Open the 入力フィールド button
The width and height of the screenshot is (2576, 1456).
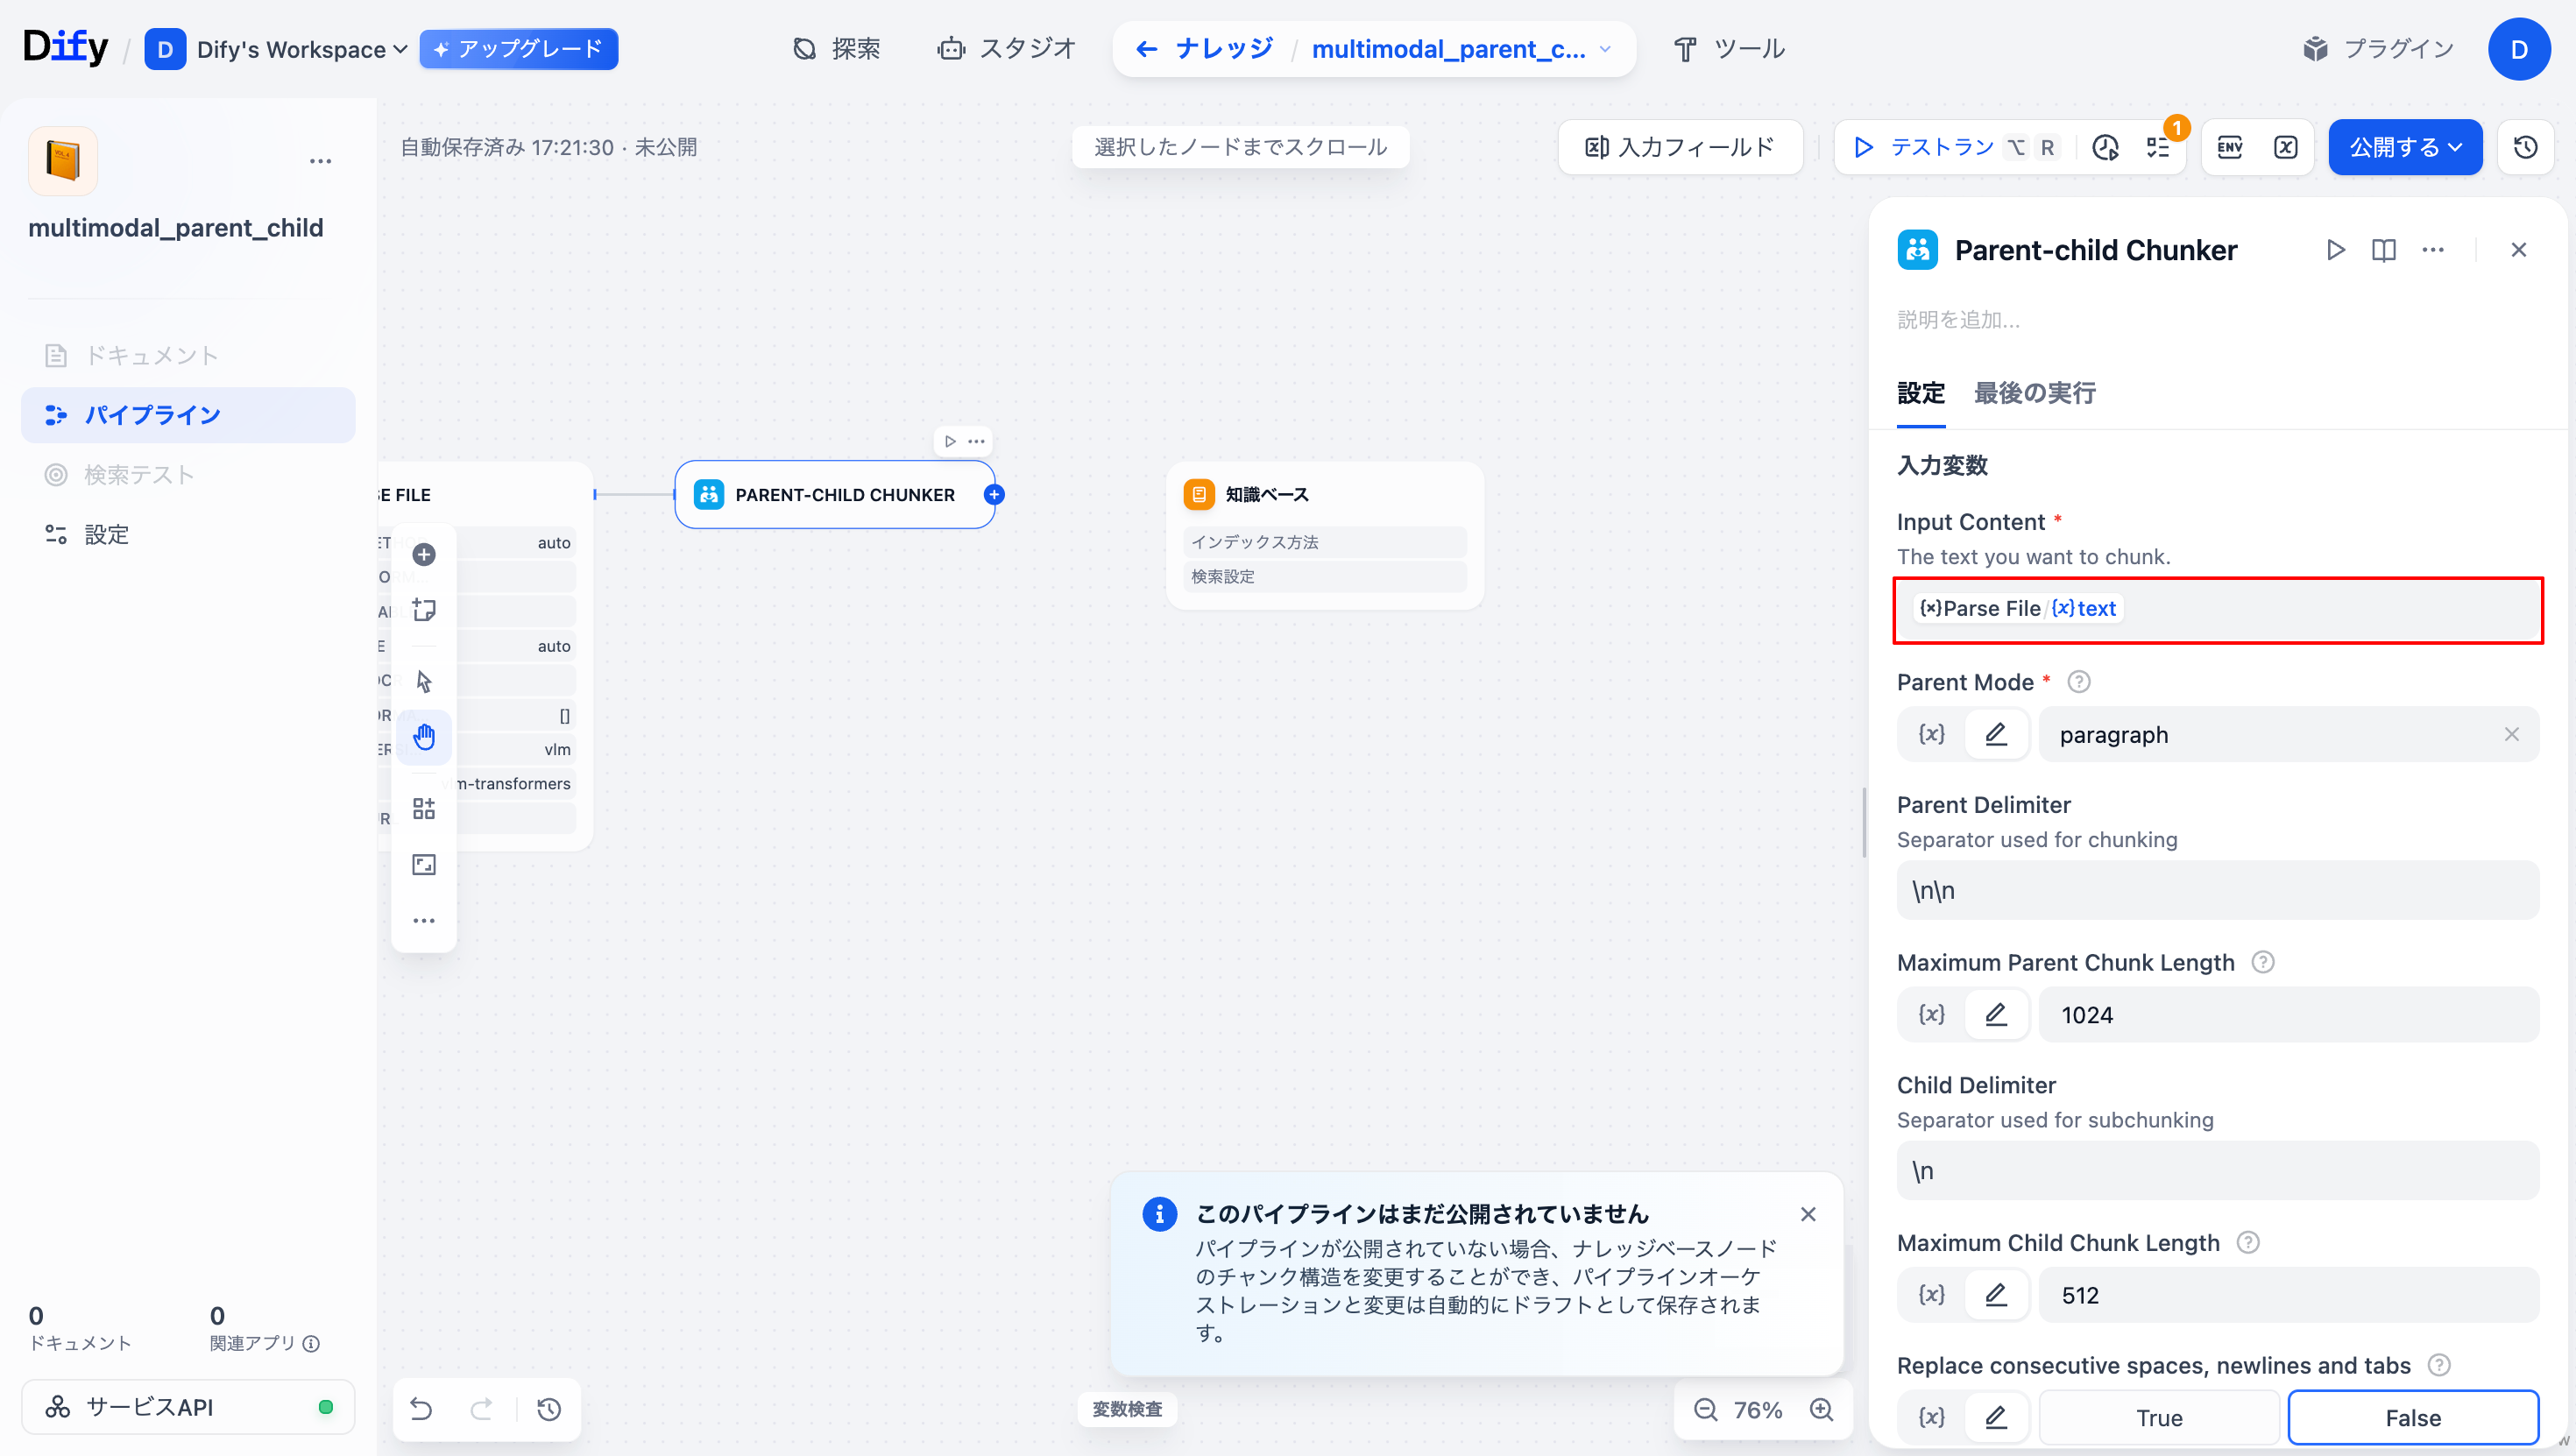coord(1680,147)
